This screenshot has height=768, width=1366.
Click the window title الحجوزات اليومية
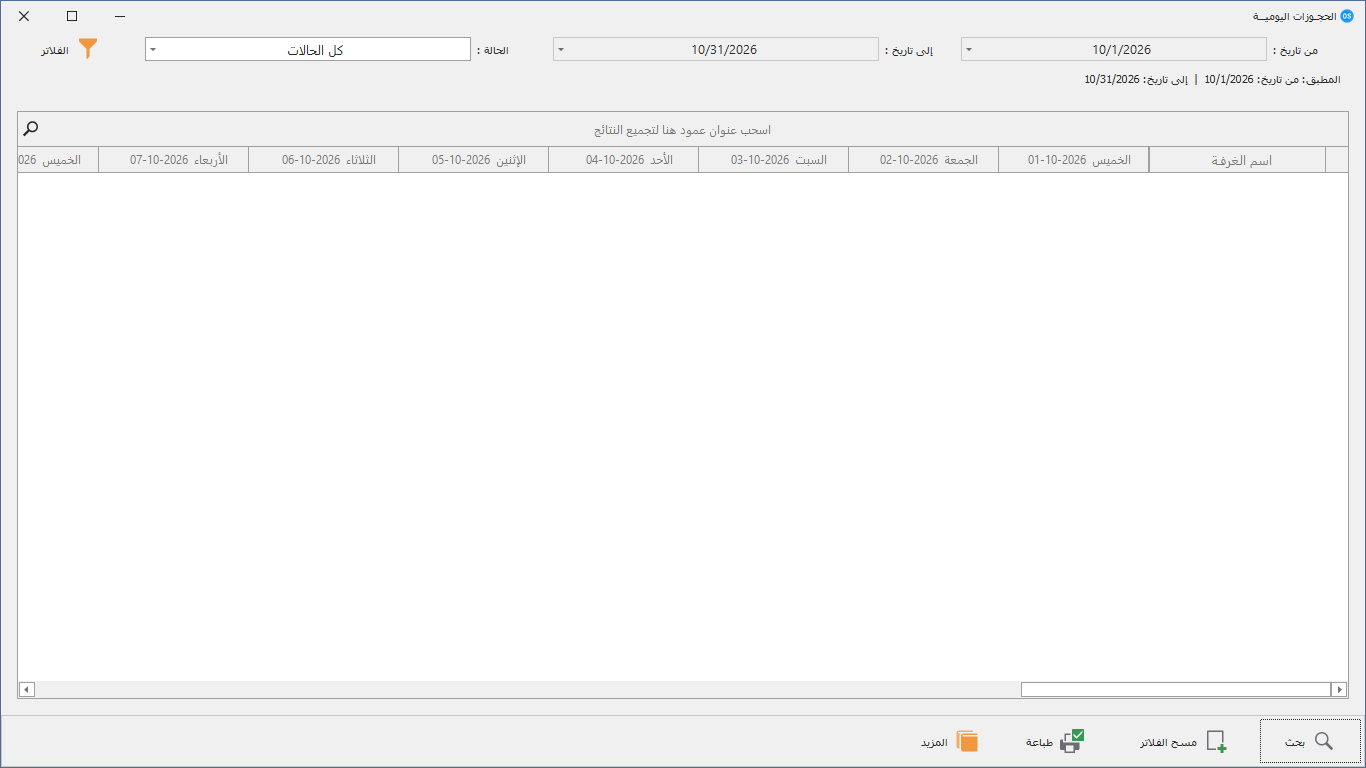pos(1296,17)
